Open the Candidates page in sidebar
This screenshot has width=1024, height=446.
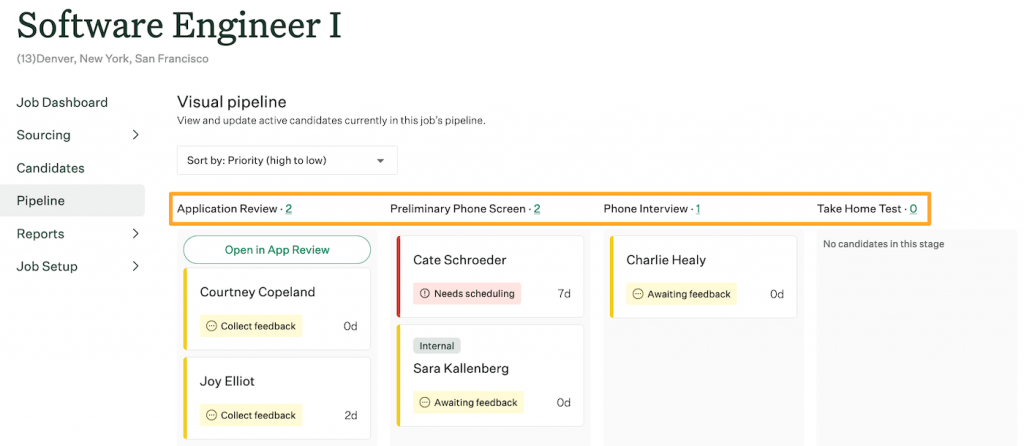(x=50, y=168)
